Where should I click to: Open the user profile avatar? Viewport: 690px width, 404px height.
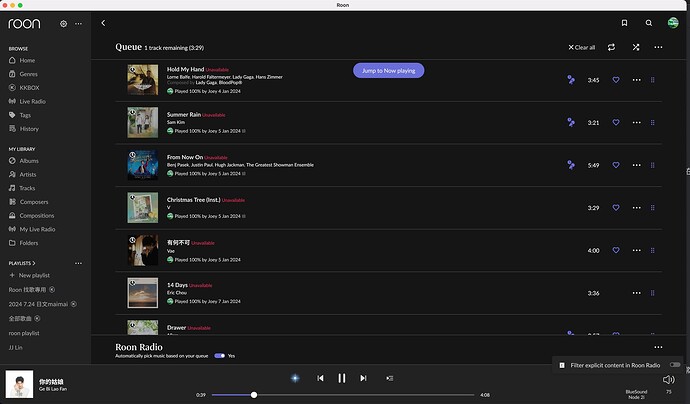point(673,23)
